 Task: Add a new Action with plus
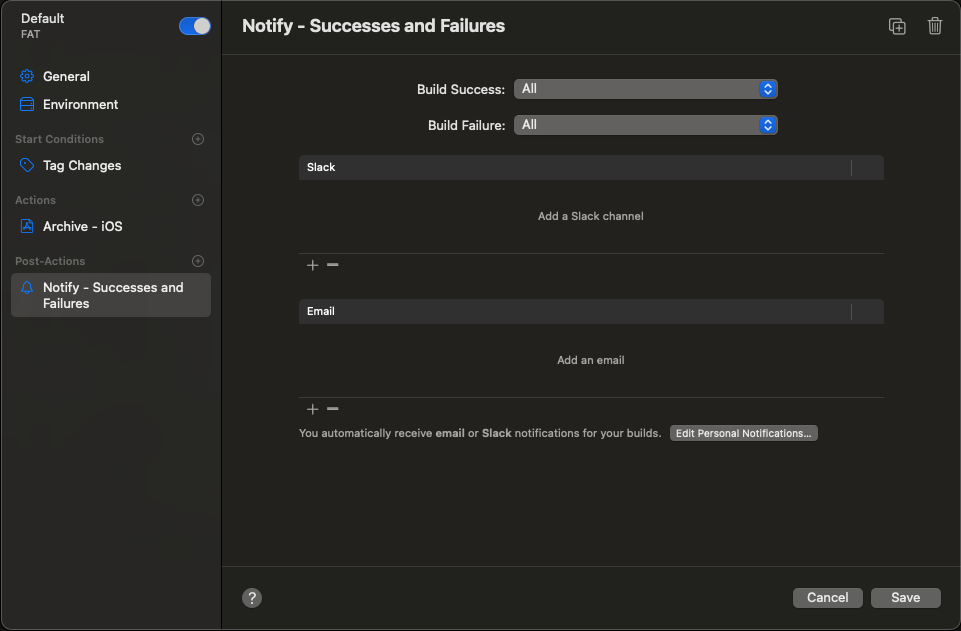coord(198,200)
